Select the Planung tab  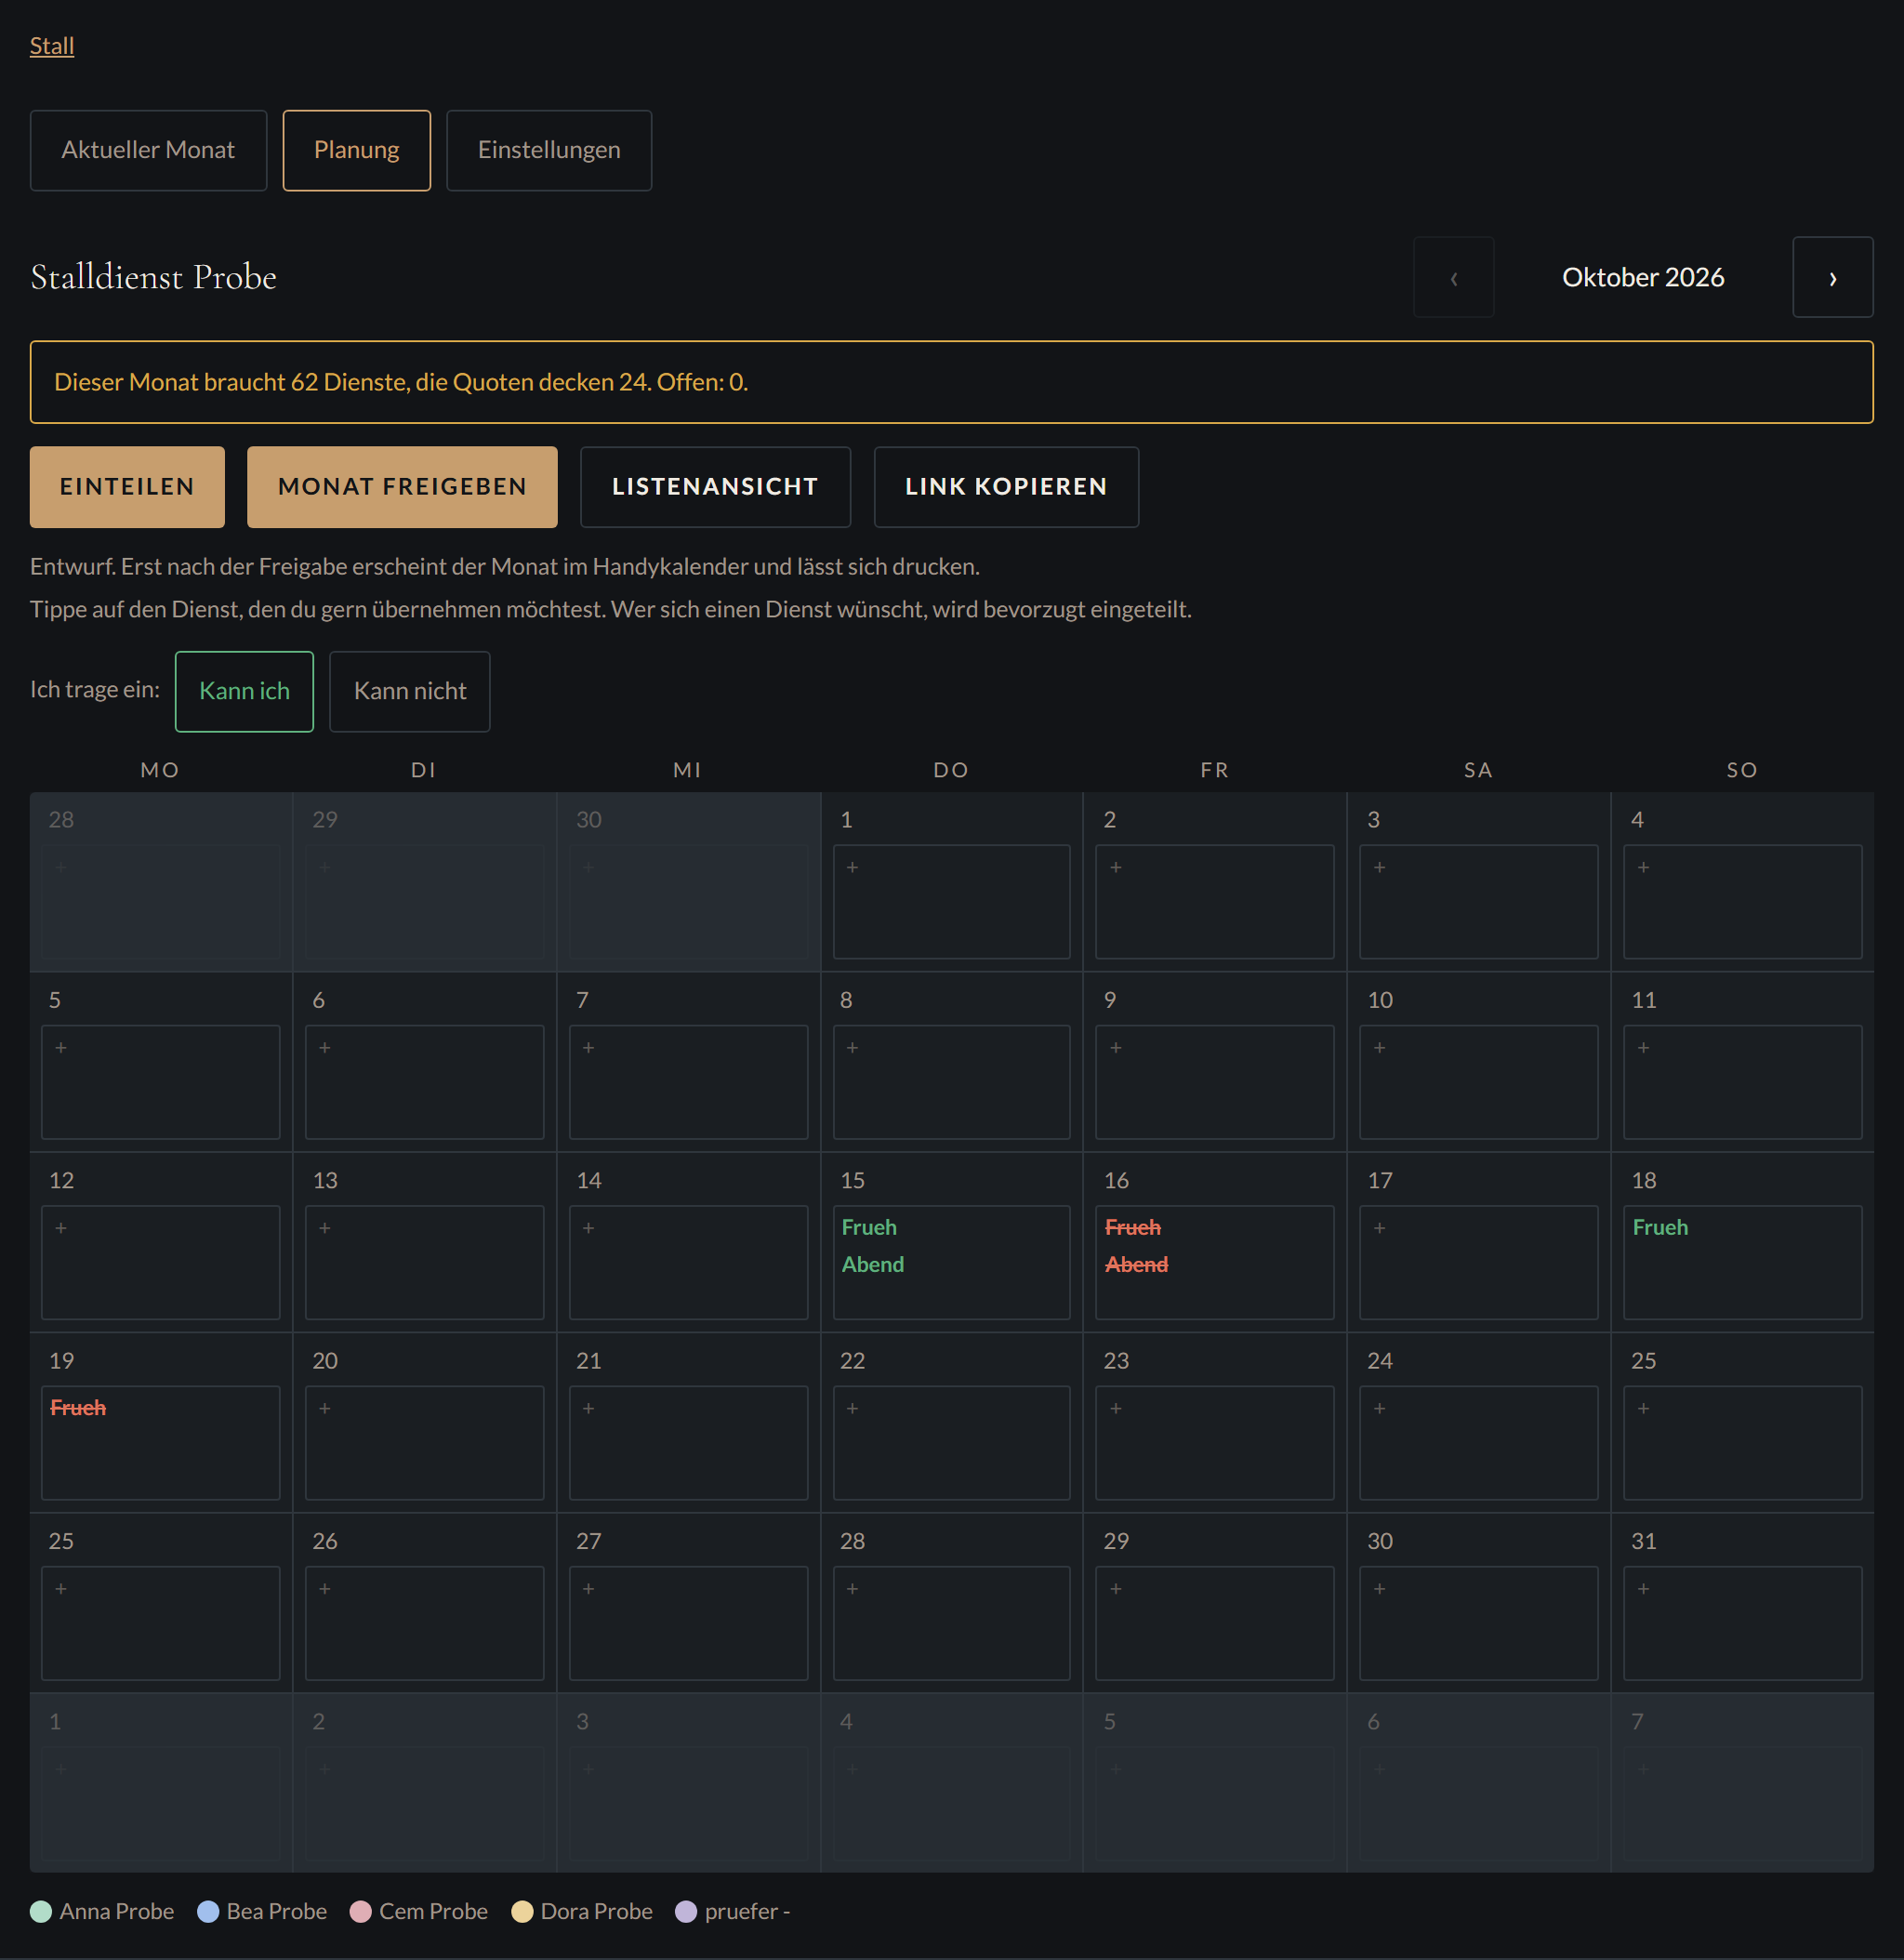pyautogui.click(x=356, y=150)
